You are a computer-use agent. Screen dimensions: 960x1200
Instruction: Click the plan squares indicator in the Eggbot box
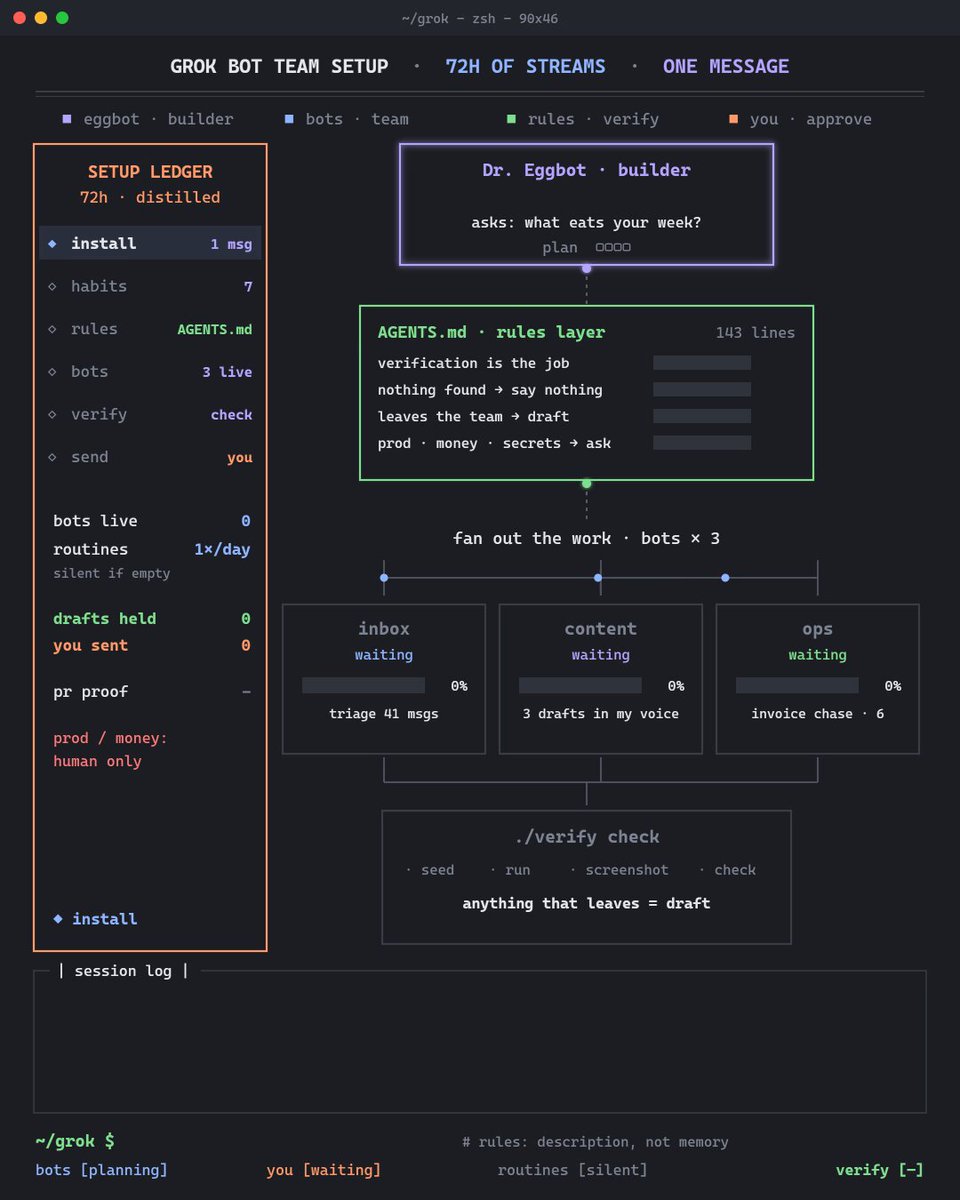(x=613, y=247)
